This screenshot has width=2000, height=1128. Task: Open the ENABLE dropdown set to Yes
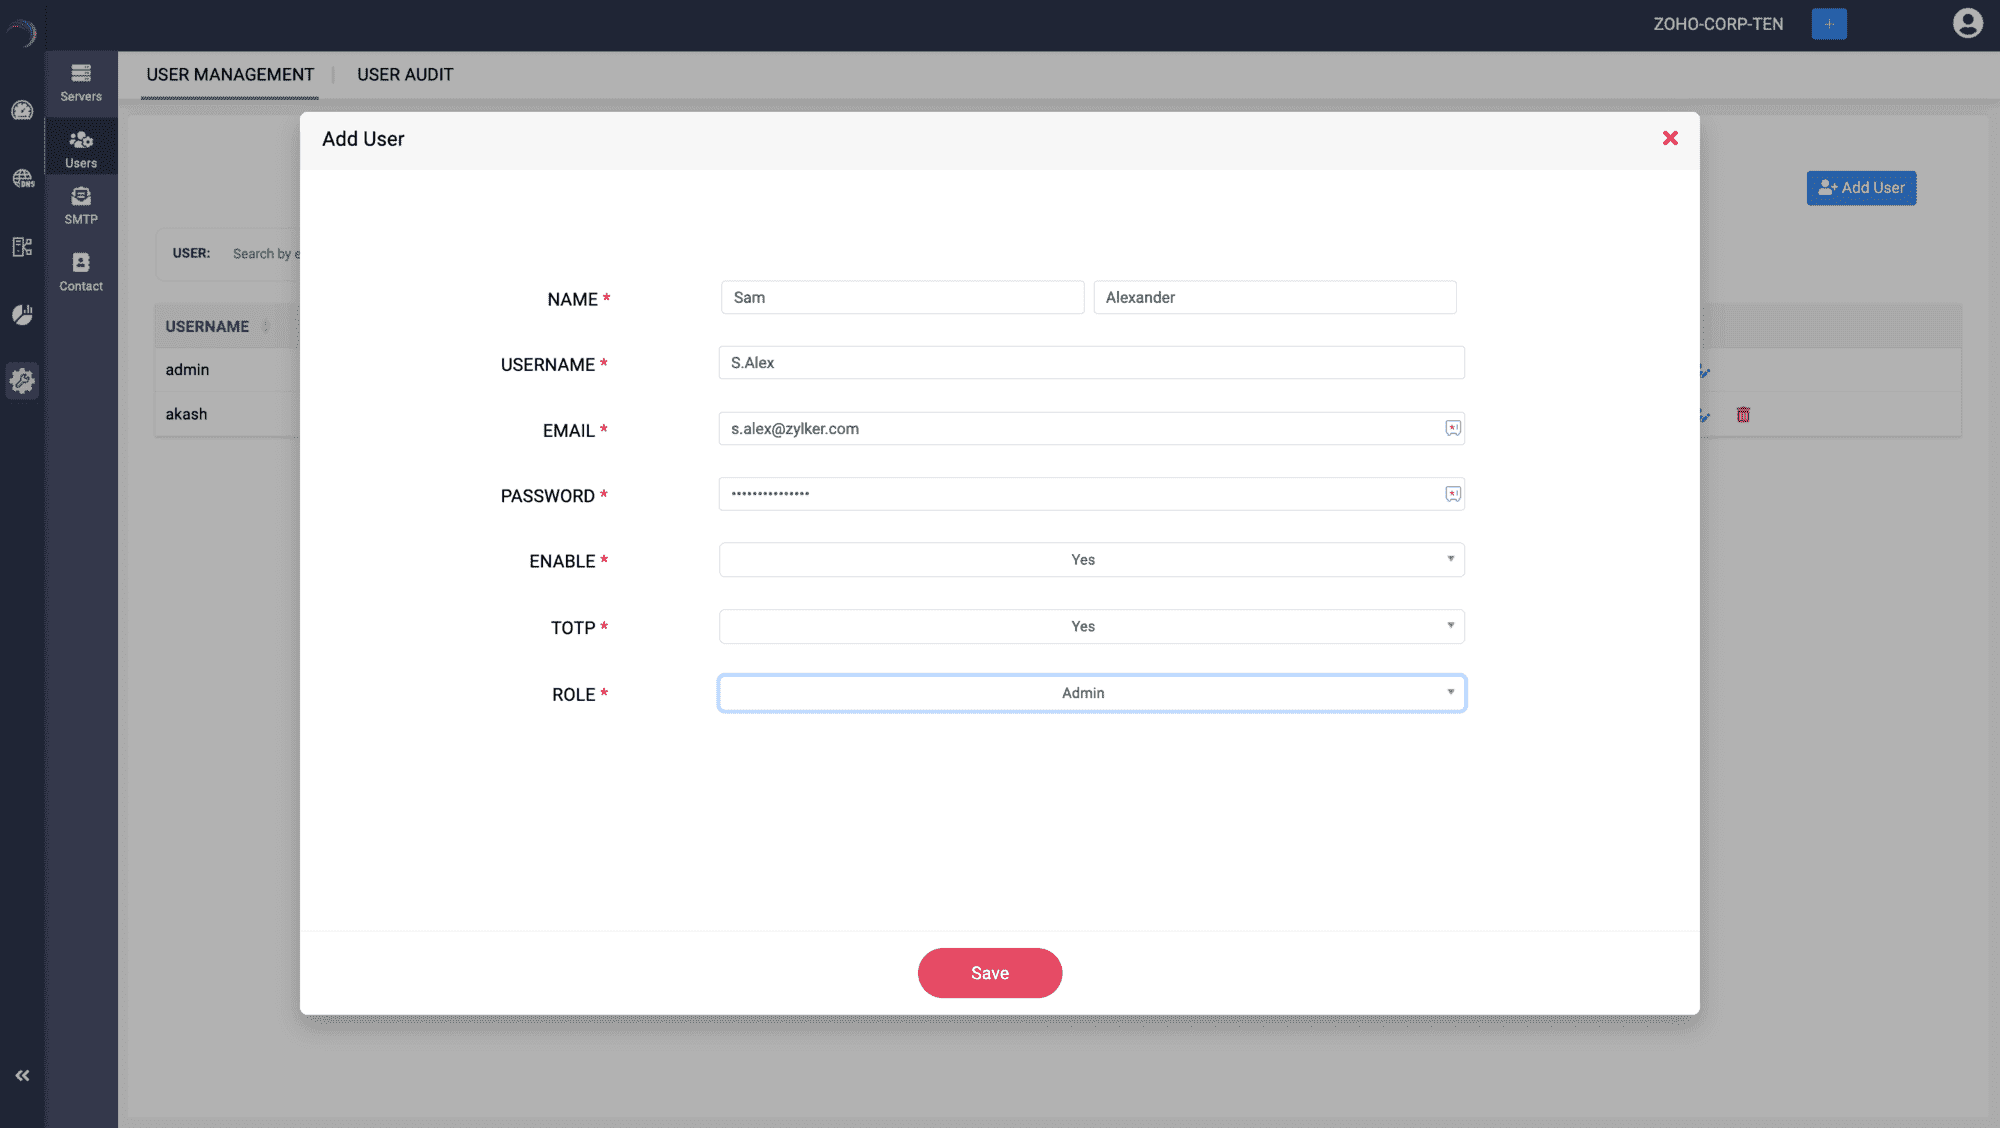1091,559
